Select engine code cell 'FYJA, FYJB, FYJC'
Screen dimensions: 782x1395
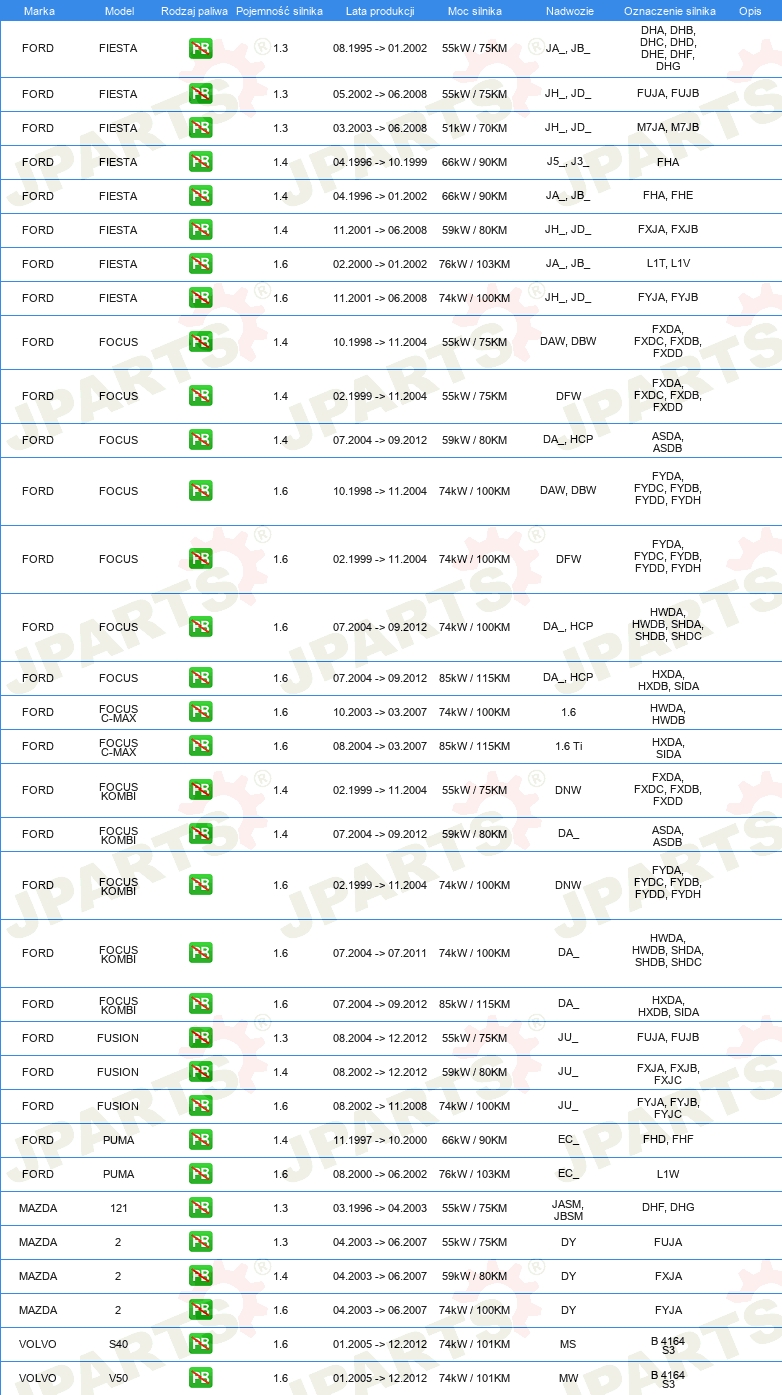[668, 1106]
